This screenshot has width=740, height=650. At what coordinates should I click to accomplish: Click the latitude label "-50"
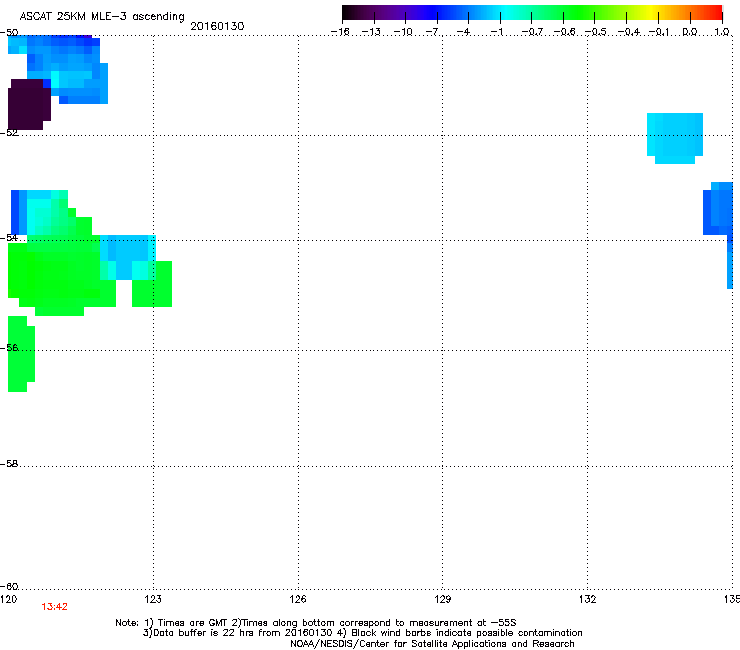[9, 33]
